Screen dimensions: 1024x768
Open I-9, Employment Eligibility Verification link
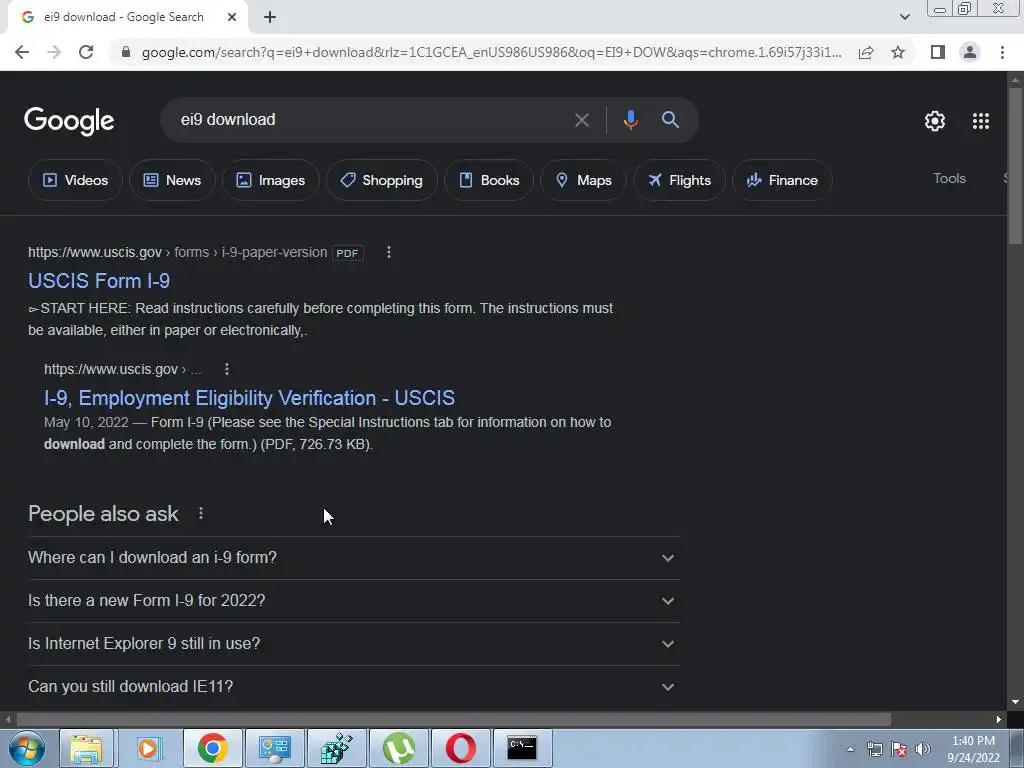pyautogui.click(x=249, y=398)
